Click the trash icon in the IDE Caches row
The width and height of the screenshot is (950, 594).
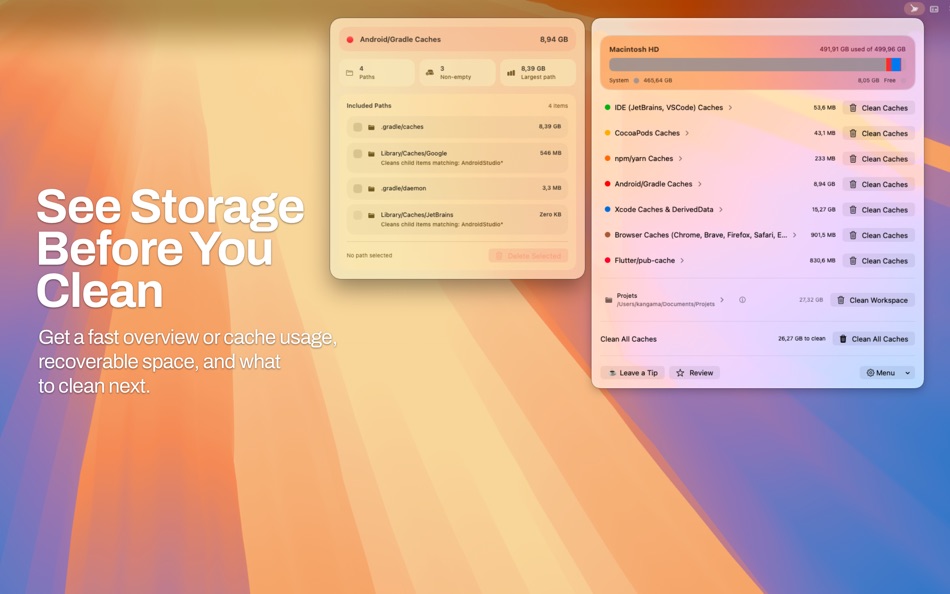point(853,108)
